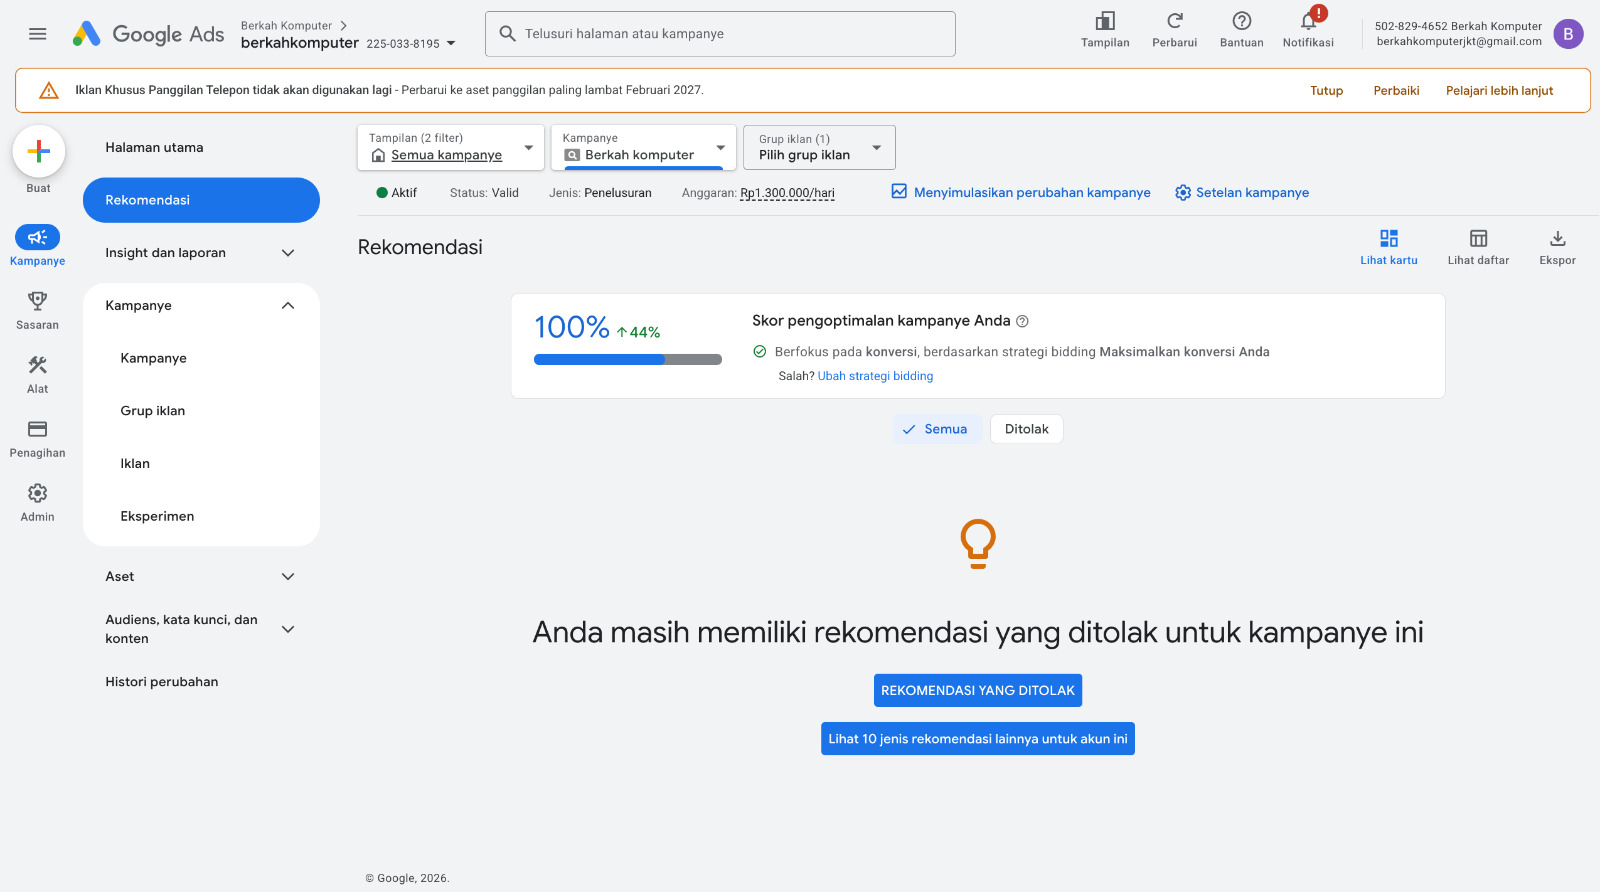Click Tutup in the warning banner
The height and width of the screenshot is (892, 1600).
point(1327,91)
